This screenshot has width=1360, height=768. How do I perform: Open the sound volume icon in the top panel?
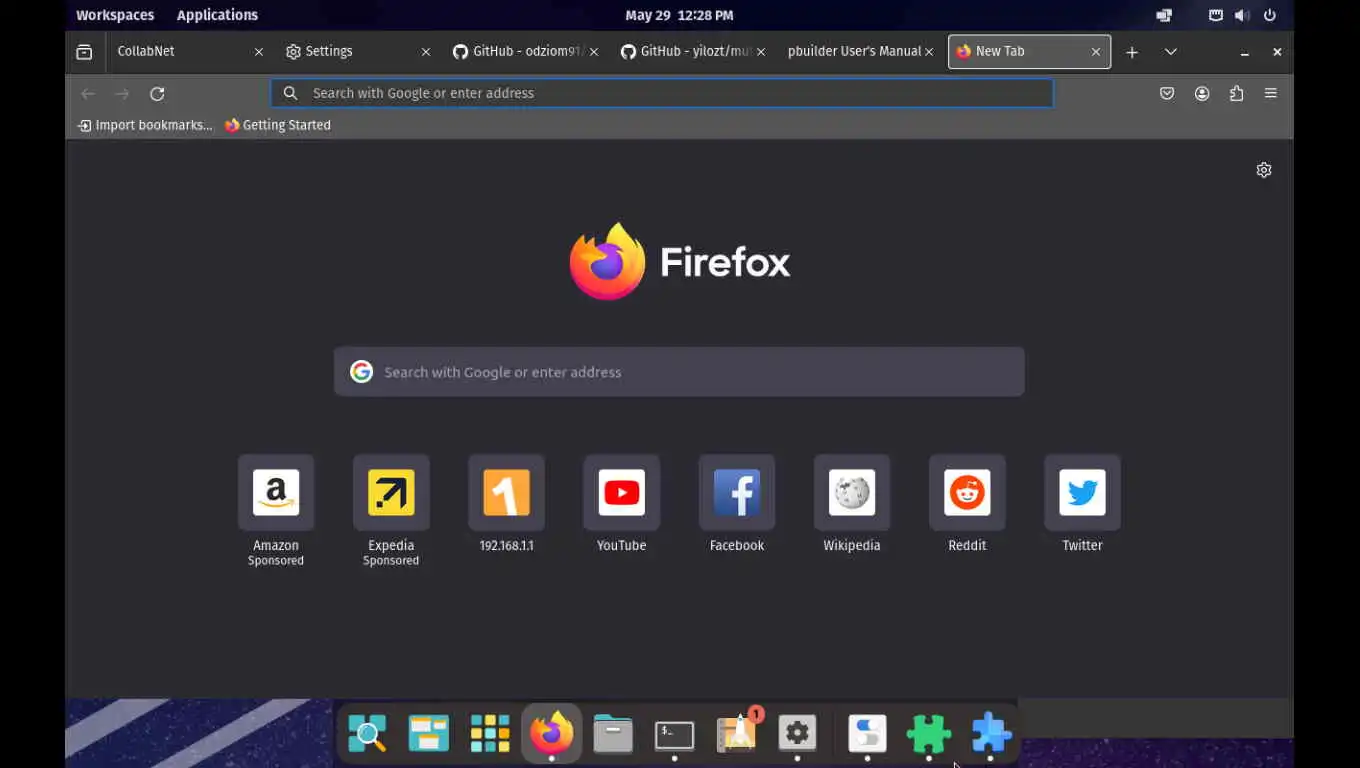[1242, 15]
